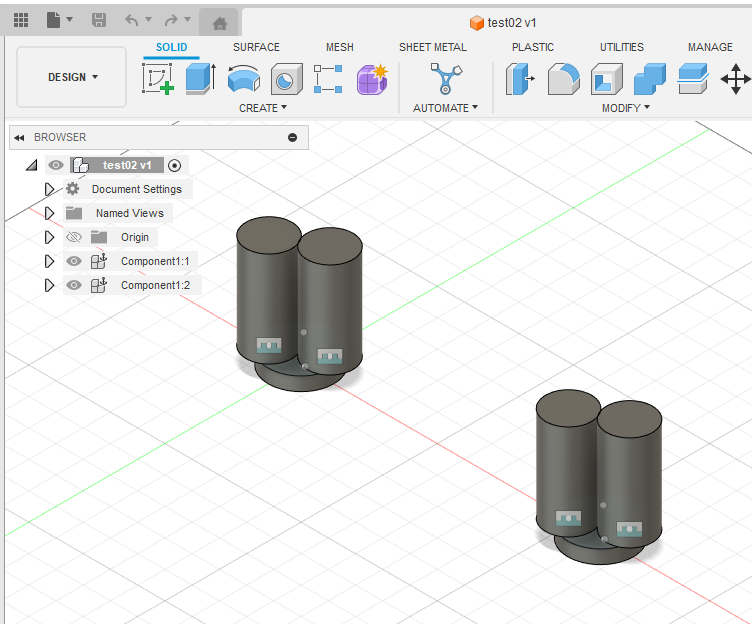This screenshot has height=624, width=752.
Task: Expand the Document Settings node
Action: click(x=49, y=189)
